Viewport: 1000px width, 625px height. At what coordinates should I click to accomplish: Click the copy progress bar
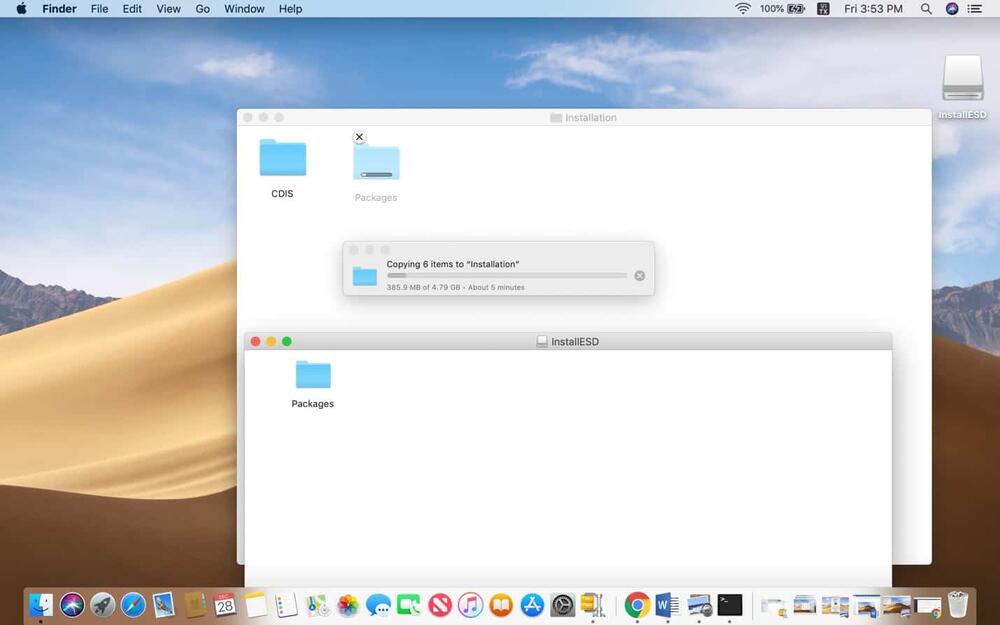tap(506, 276)
